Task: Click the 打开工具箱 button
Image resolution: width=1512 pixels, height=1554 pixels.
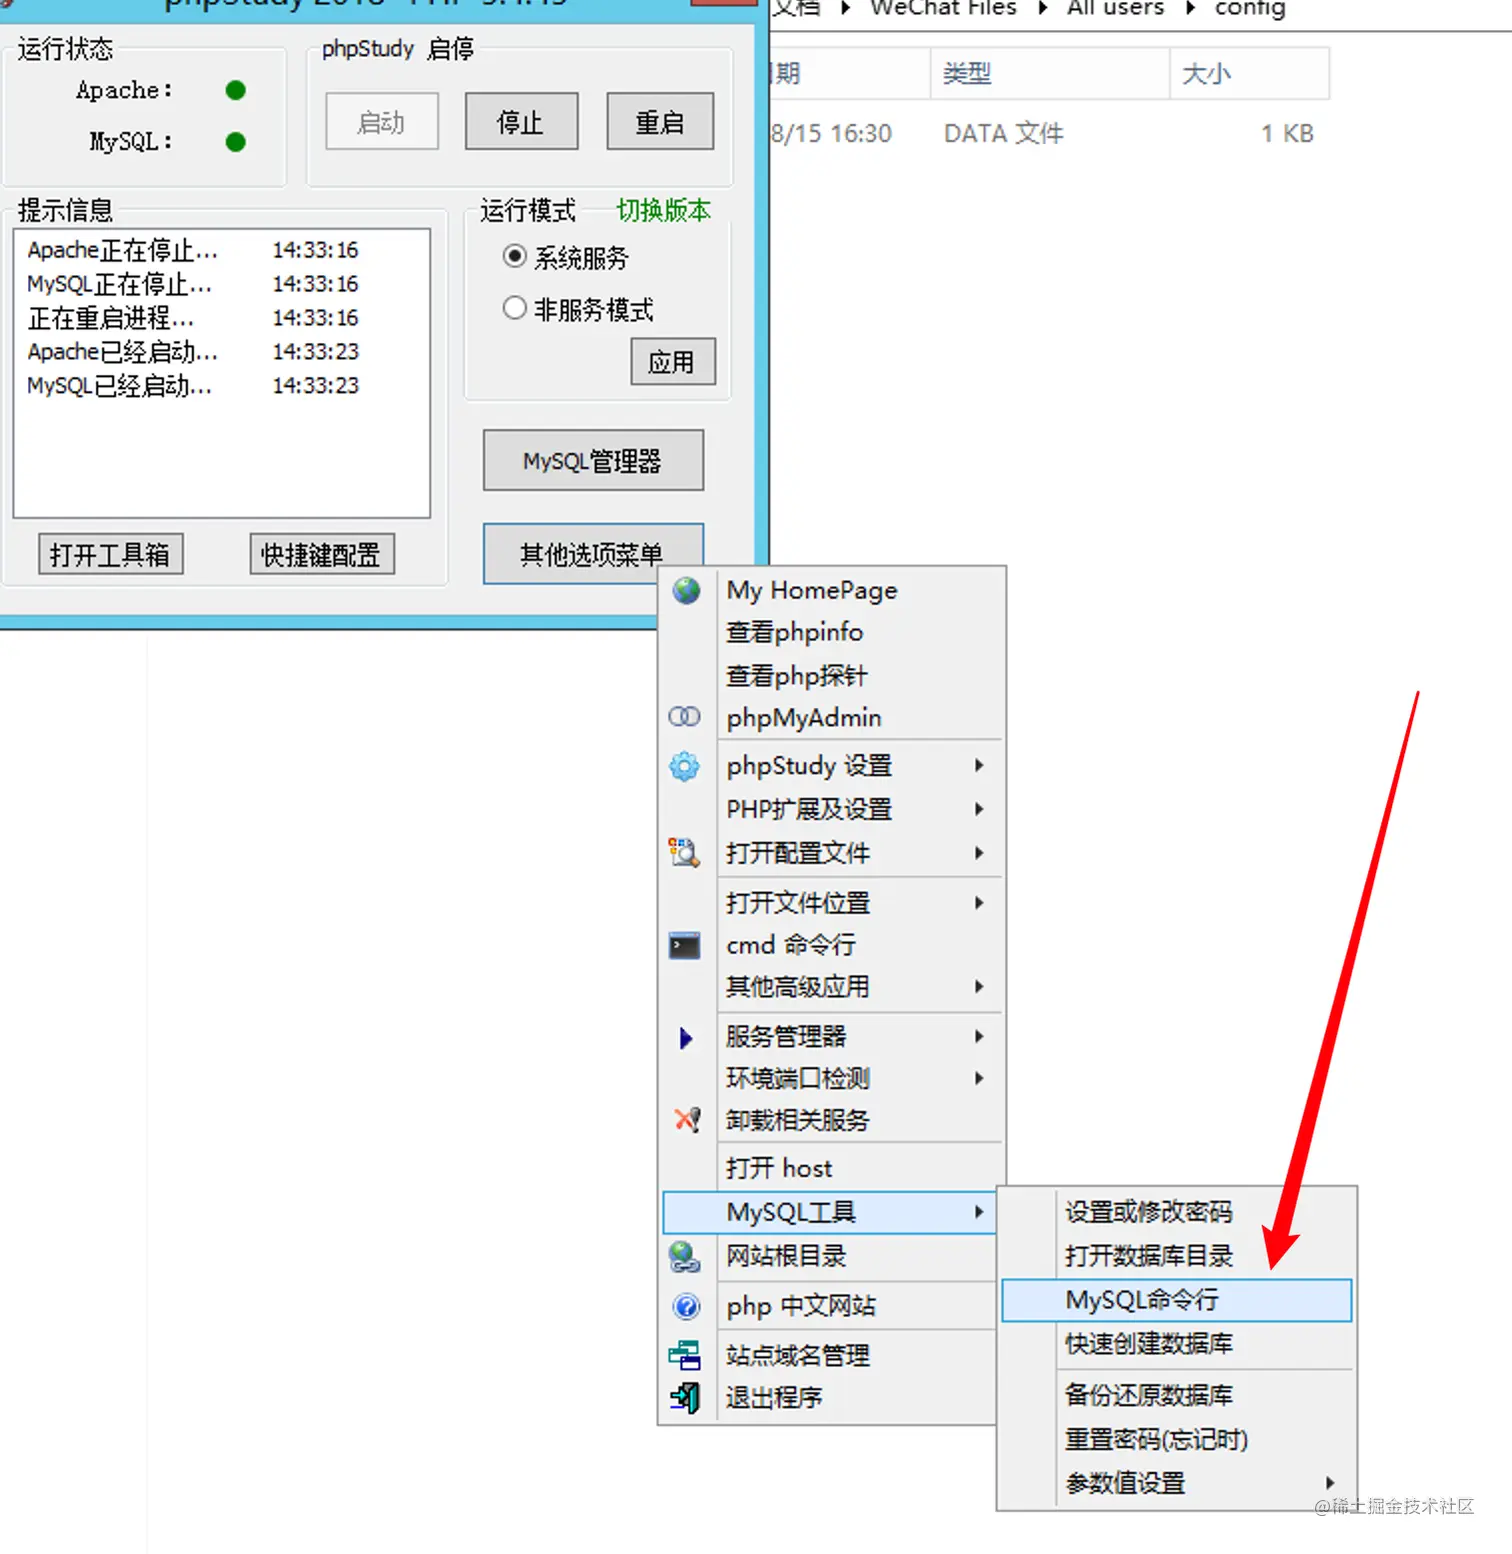Action: coord(111,555)
